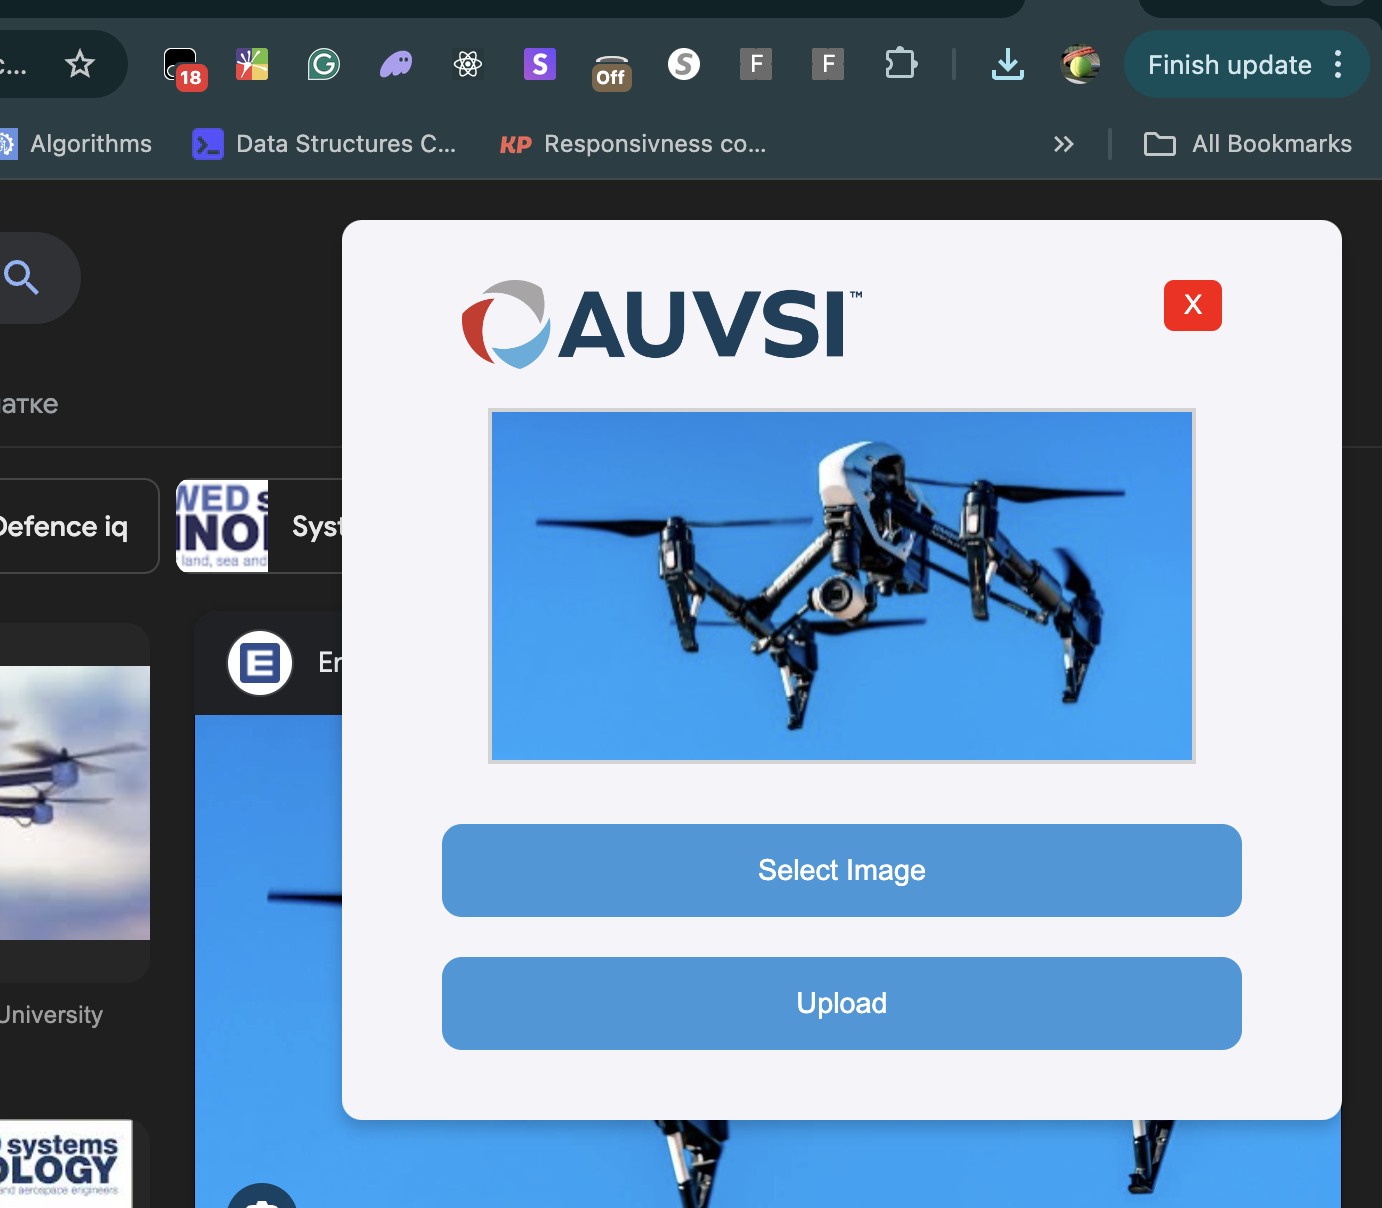1382x1208 pixels.
Task: Open the white circular S extension
Action: coord(684,65)
